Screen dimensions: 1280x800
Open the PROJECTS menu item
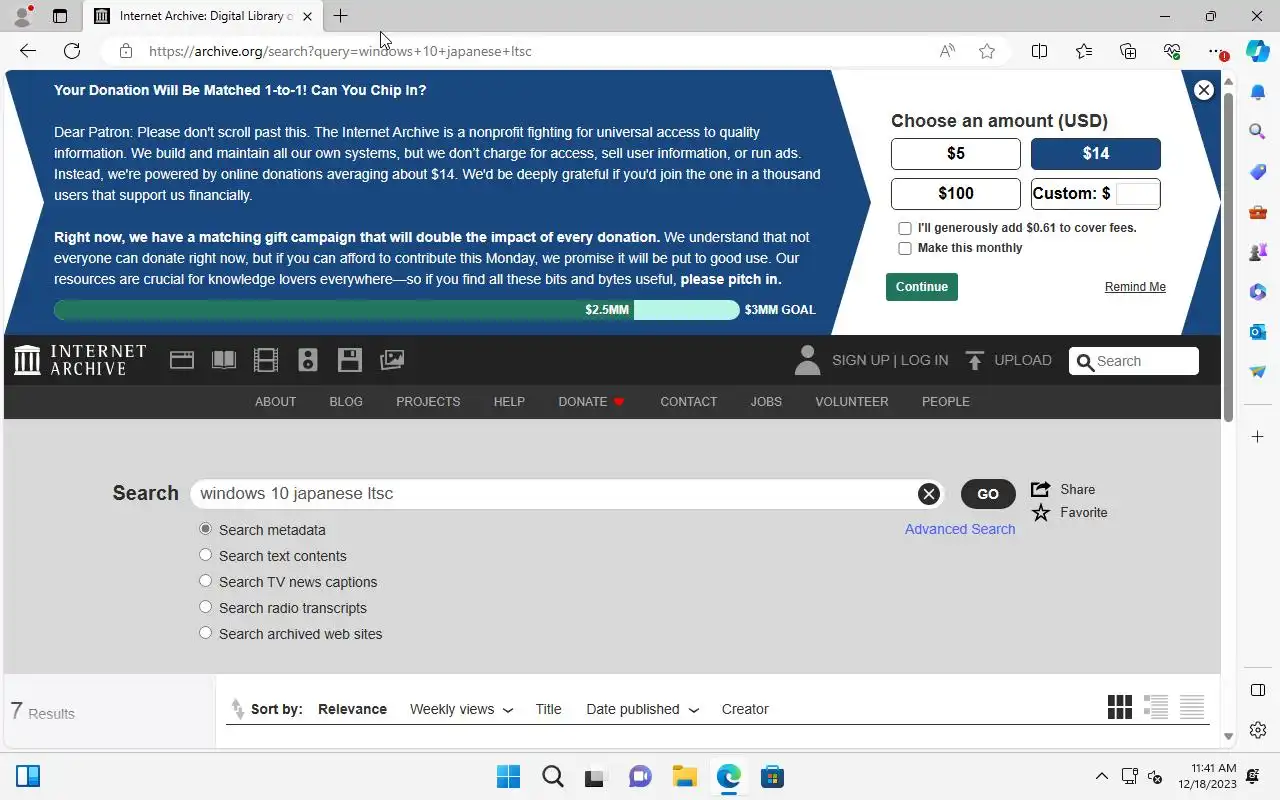pyautogui.click(x=428, y=401)
